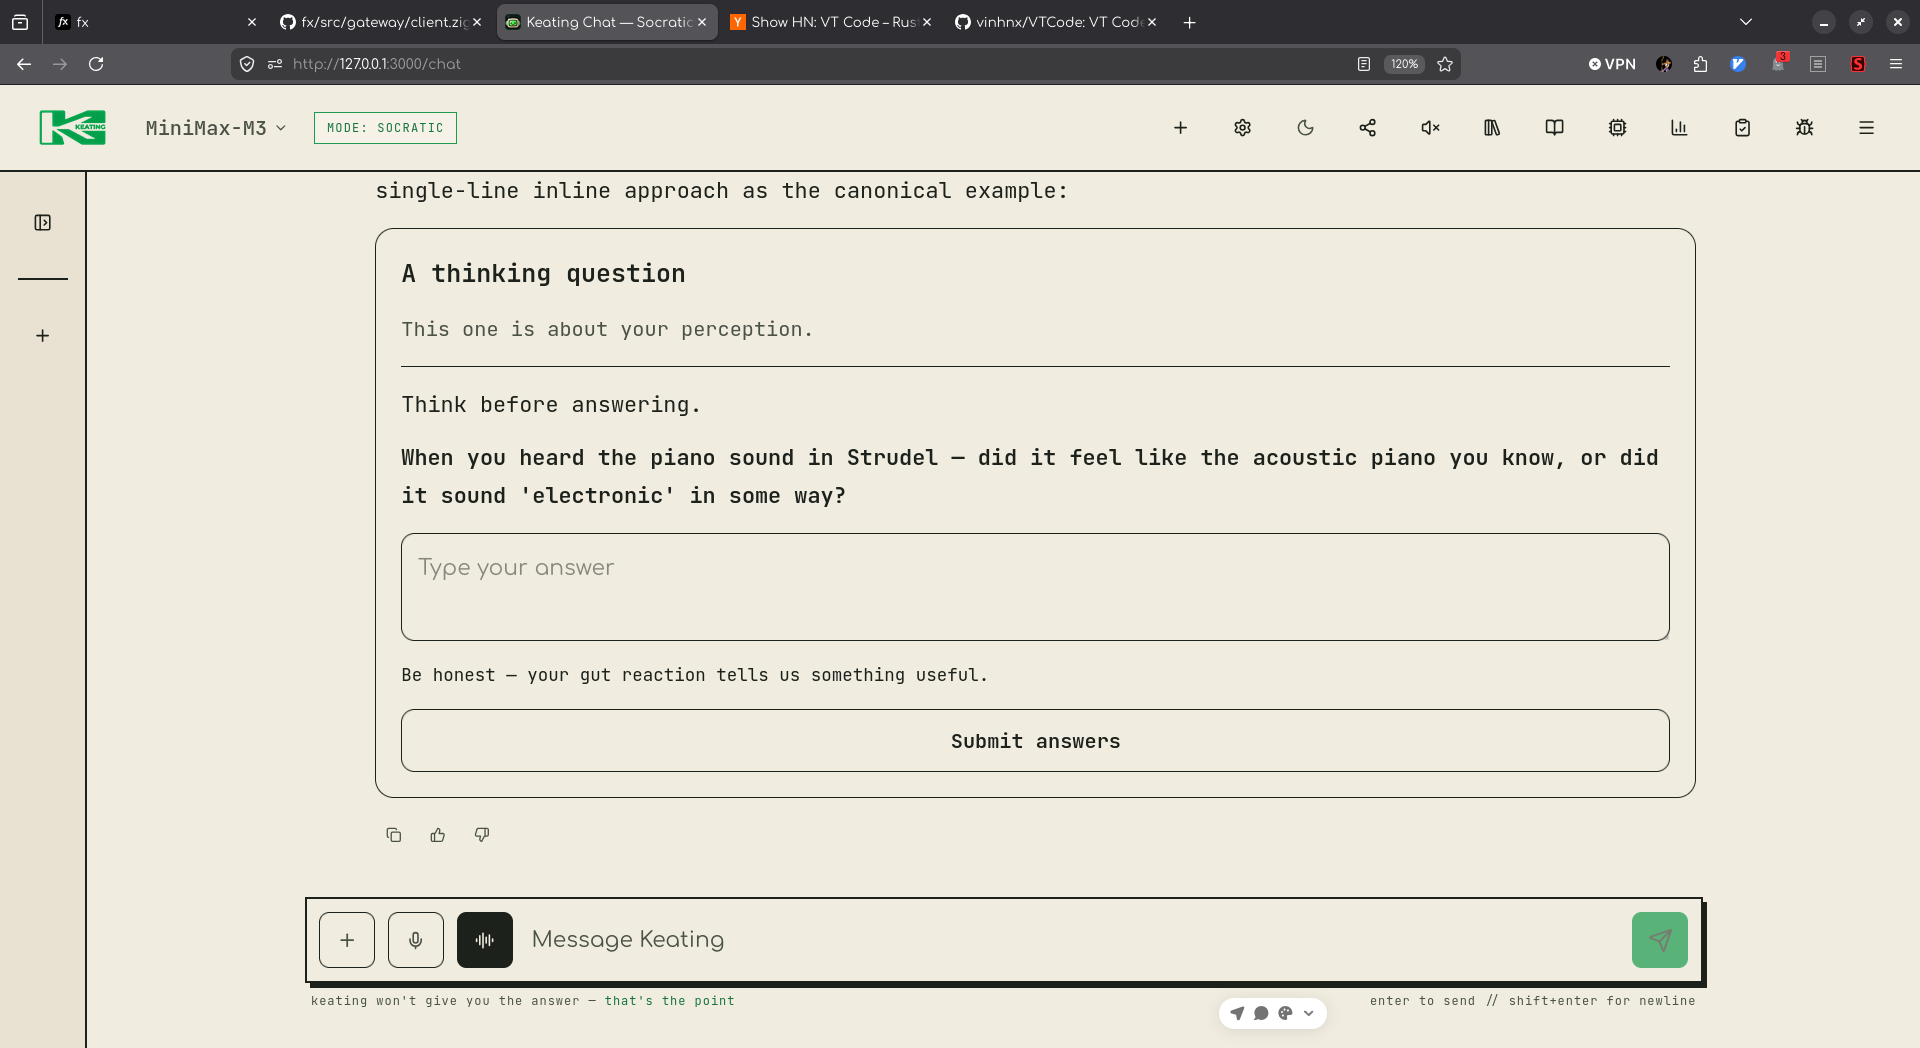This screenshot has width=1920, height=1048.
Task: Open the list all tabs chevron
Action: coord(1746,22)
